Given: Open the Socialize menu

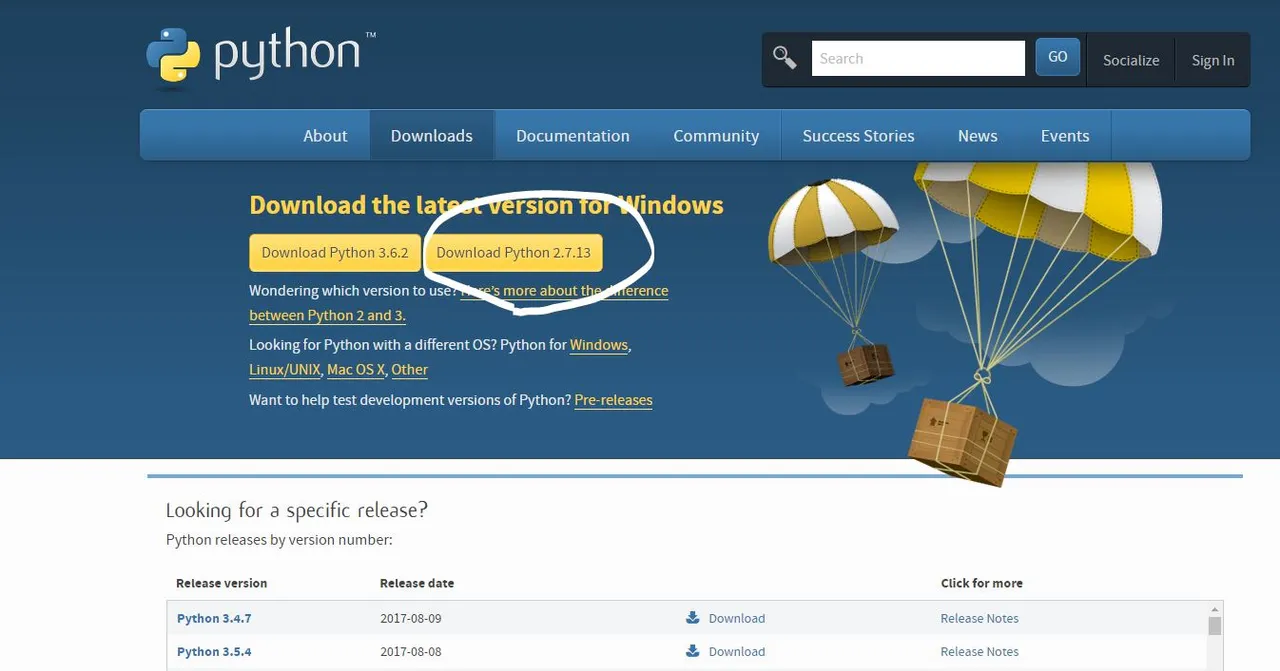Looking at the screenshot, I should click(1131, 60).
